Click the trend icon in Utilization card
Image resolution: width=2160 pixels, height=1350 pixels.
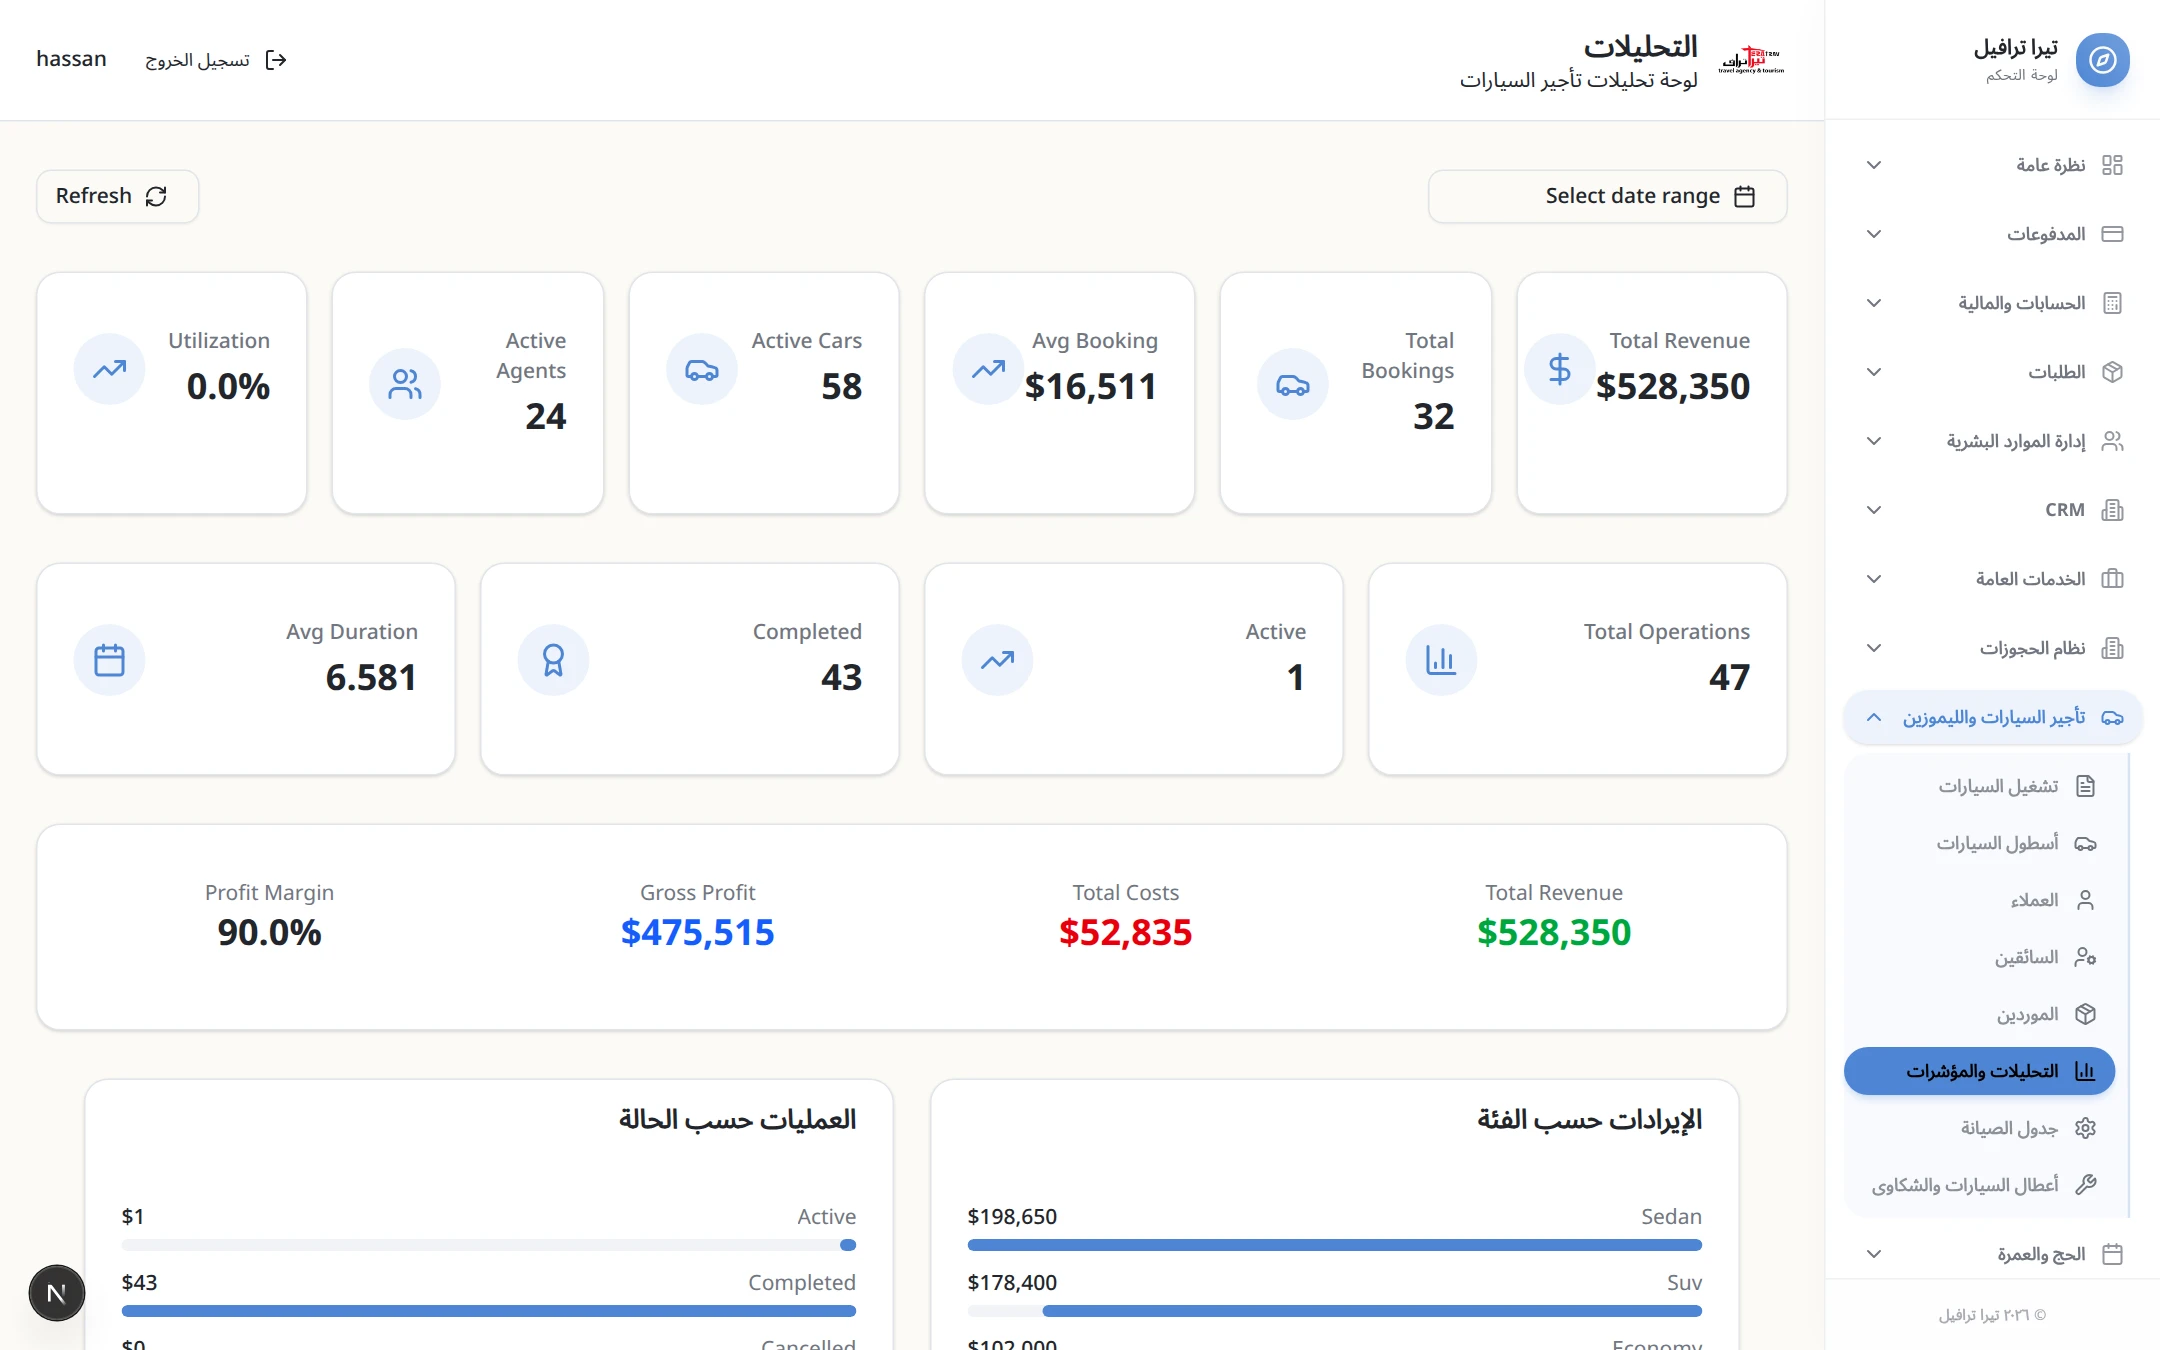(x=109, y=369)
